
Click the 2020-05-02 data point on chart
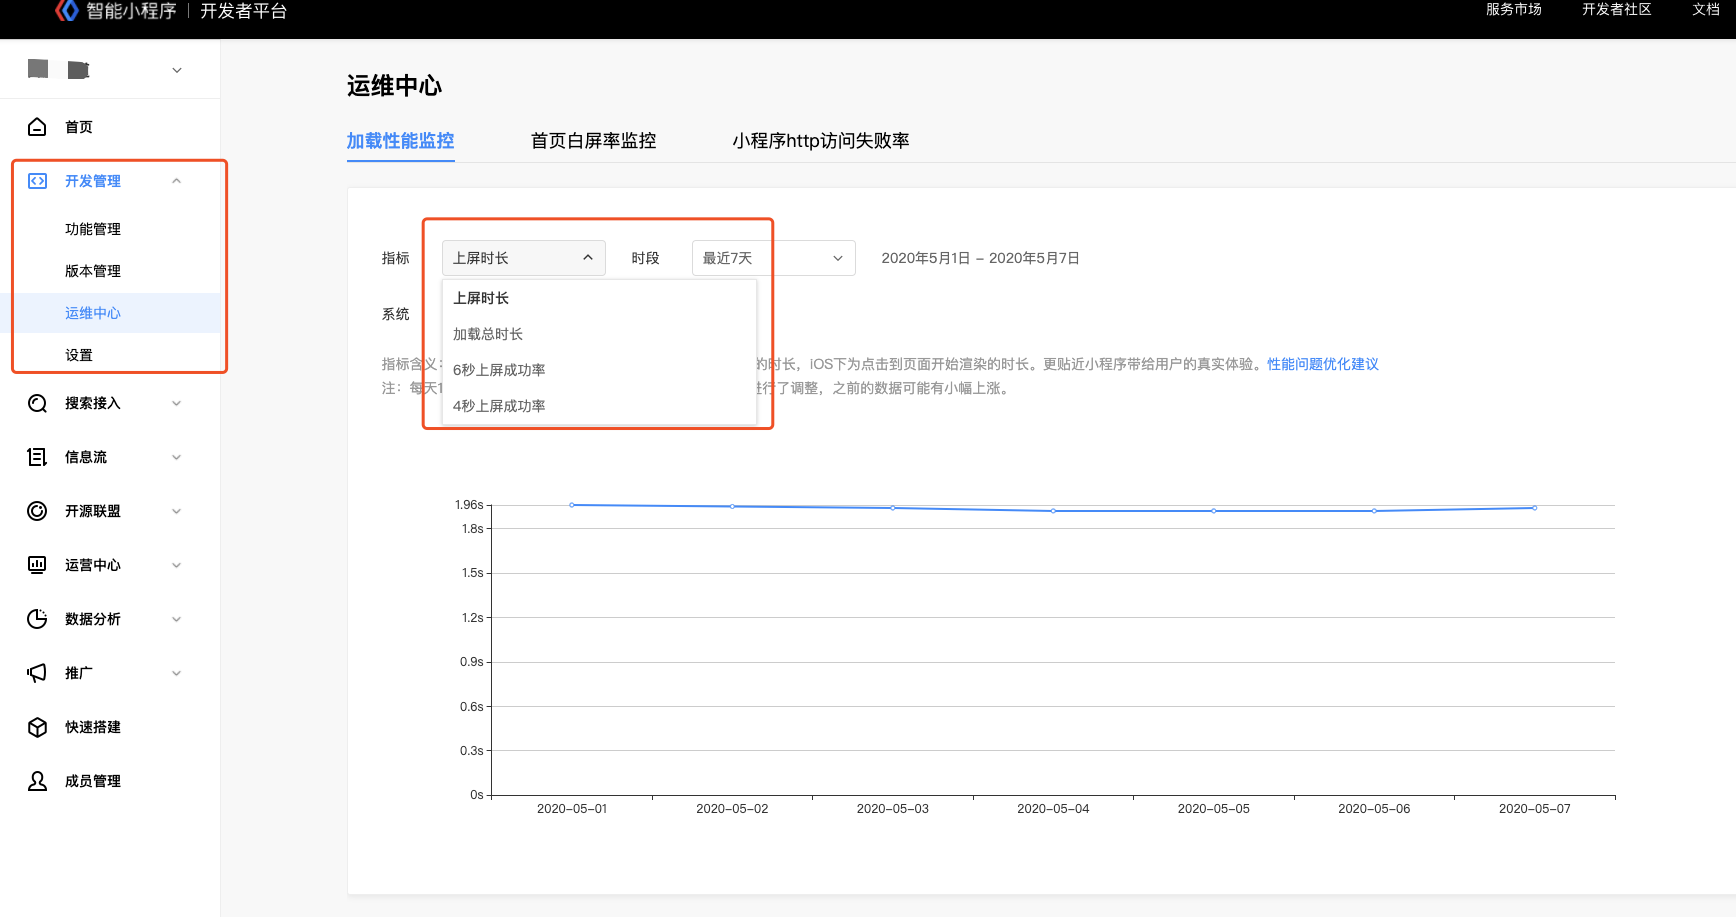coord(732,507)
